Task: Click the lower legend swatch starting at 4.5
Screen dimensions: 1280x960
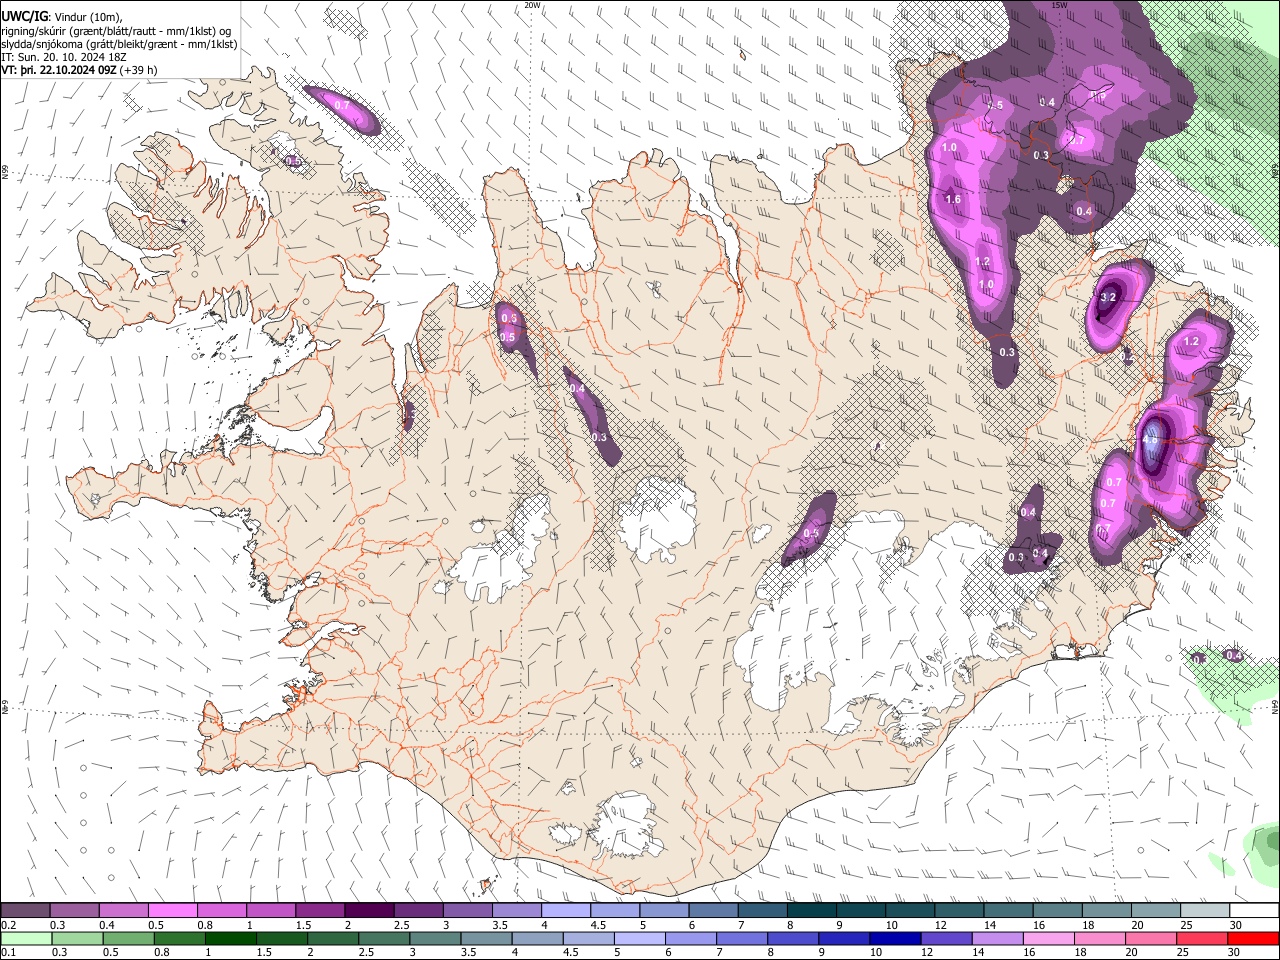Action: pyautogui.click(x=588, y=939)
